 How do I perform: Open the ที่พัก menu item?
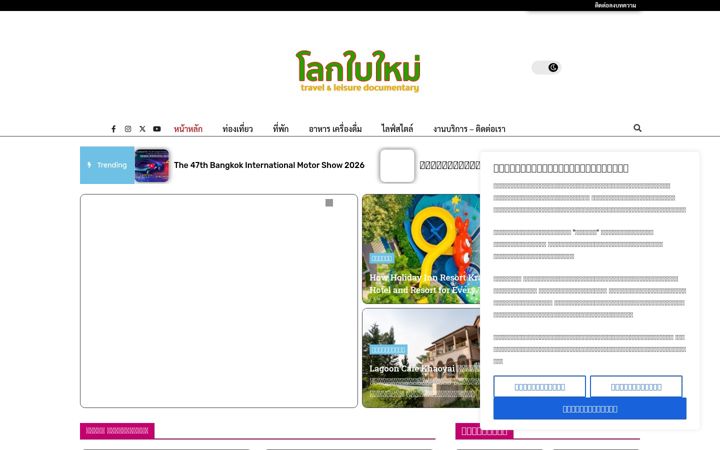[281, 129]
